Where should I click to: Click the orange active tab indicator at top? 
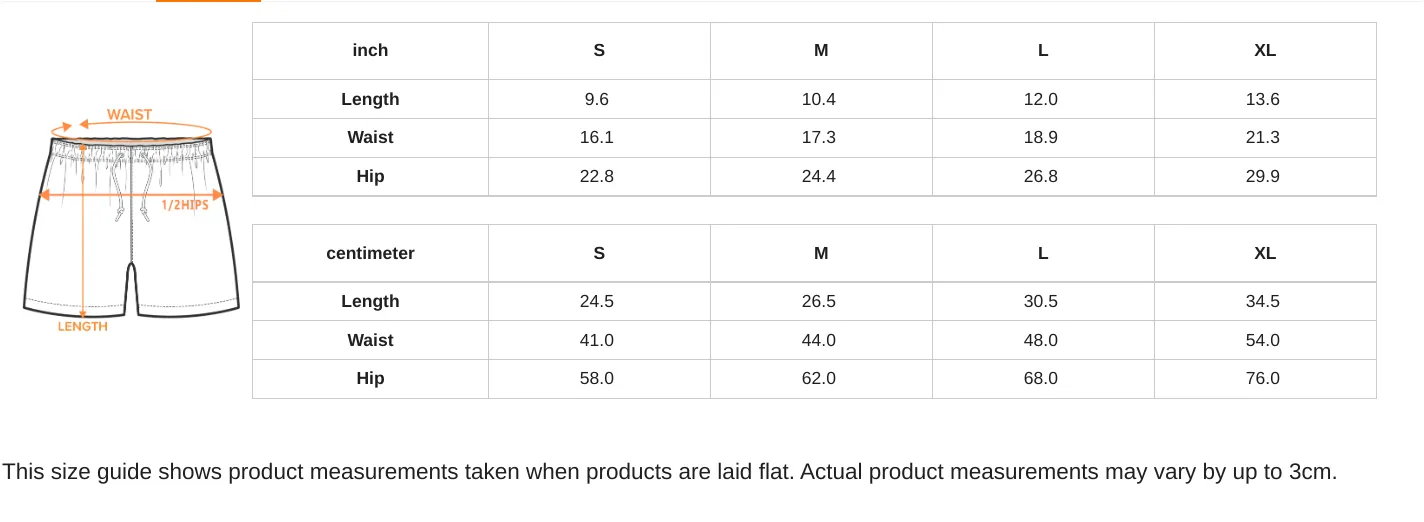coord(208,1)
